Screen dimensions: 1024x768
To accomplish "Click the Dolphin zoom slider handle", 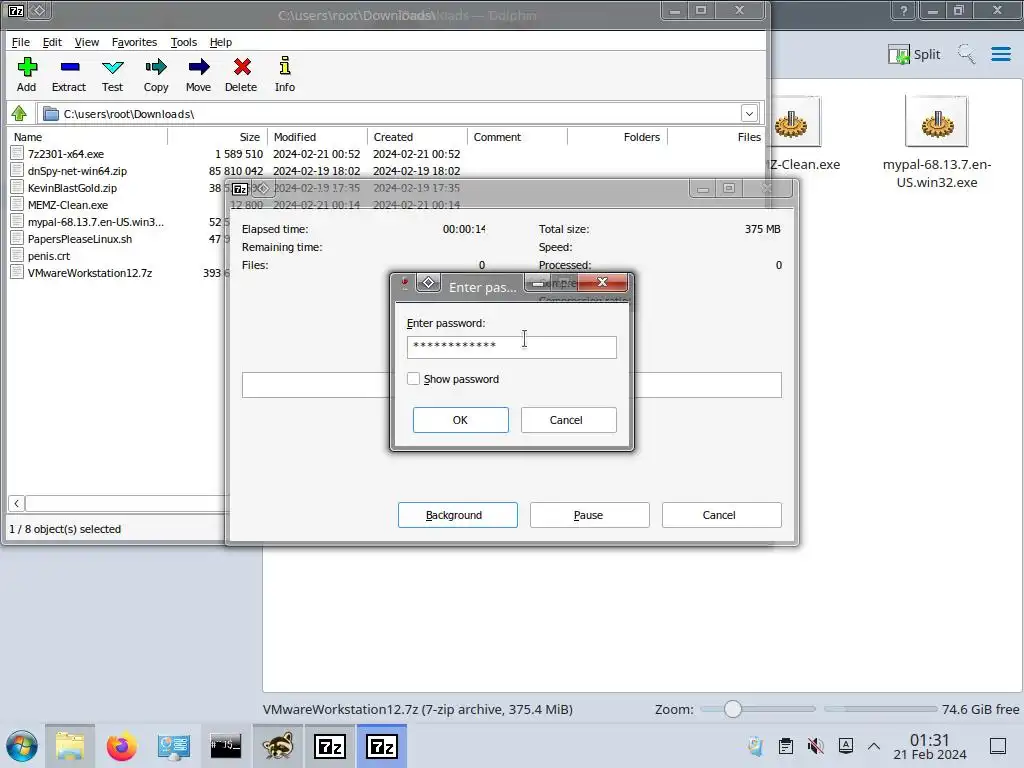I will click(x=733, y=709).
